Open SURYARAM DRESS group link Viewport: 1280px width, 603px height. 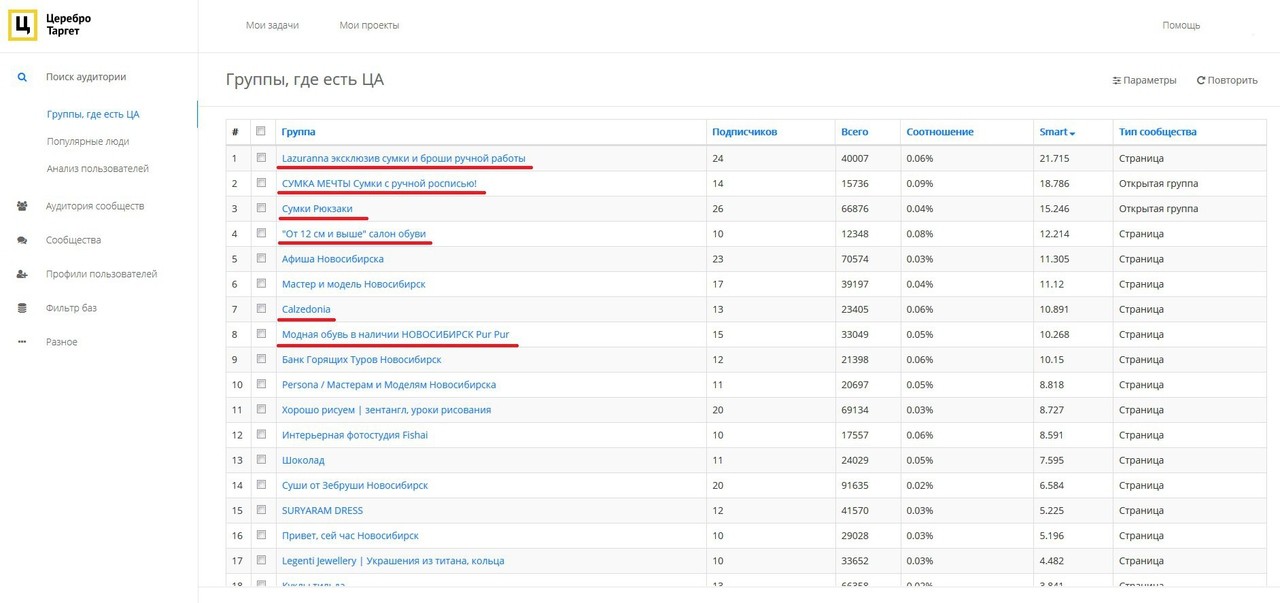click(322, 510)
